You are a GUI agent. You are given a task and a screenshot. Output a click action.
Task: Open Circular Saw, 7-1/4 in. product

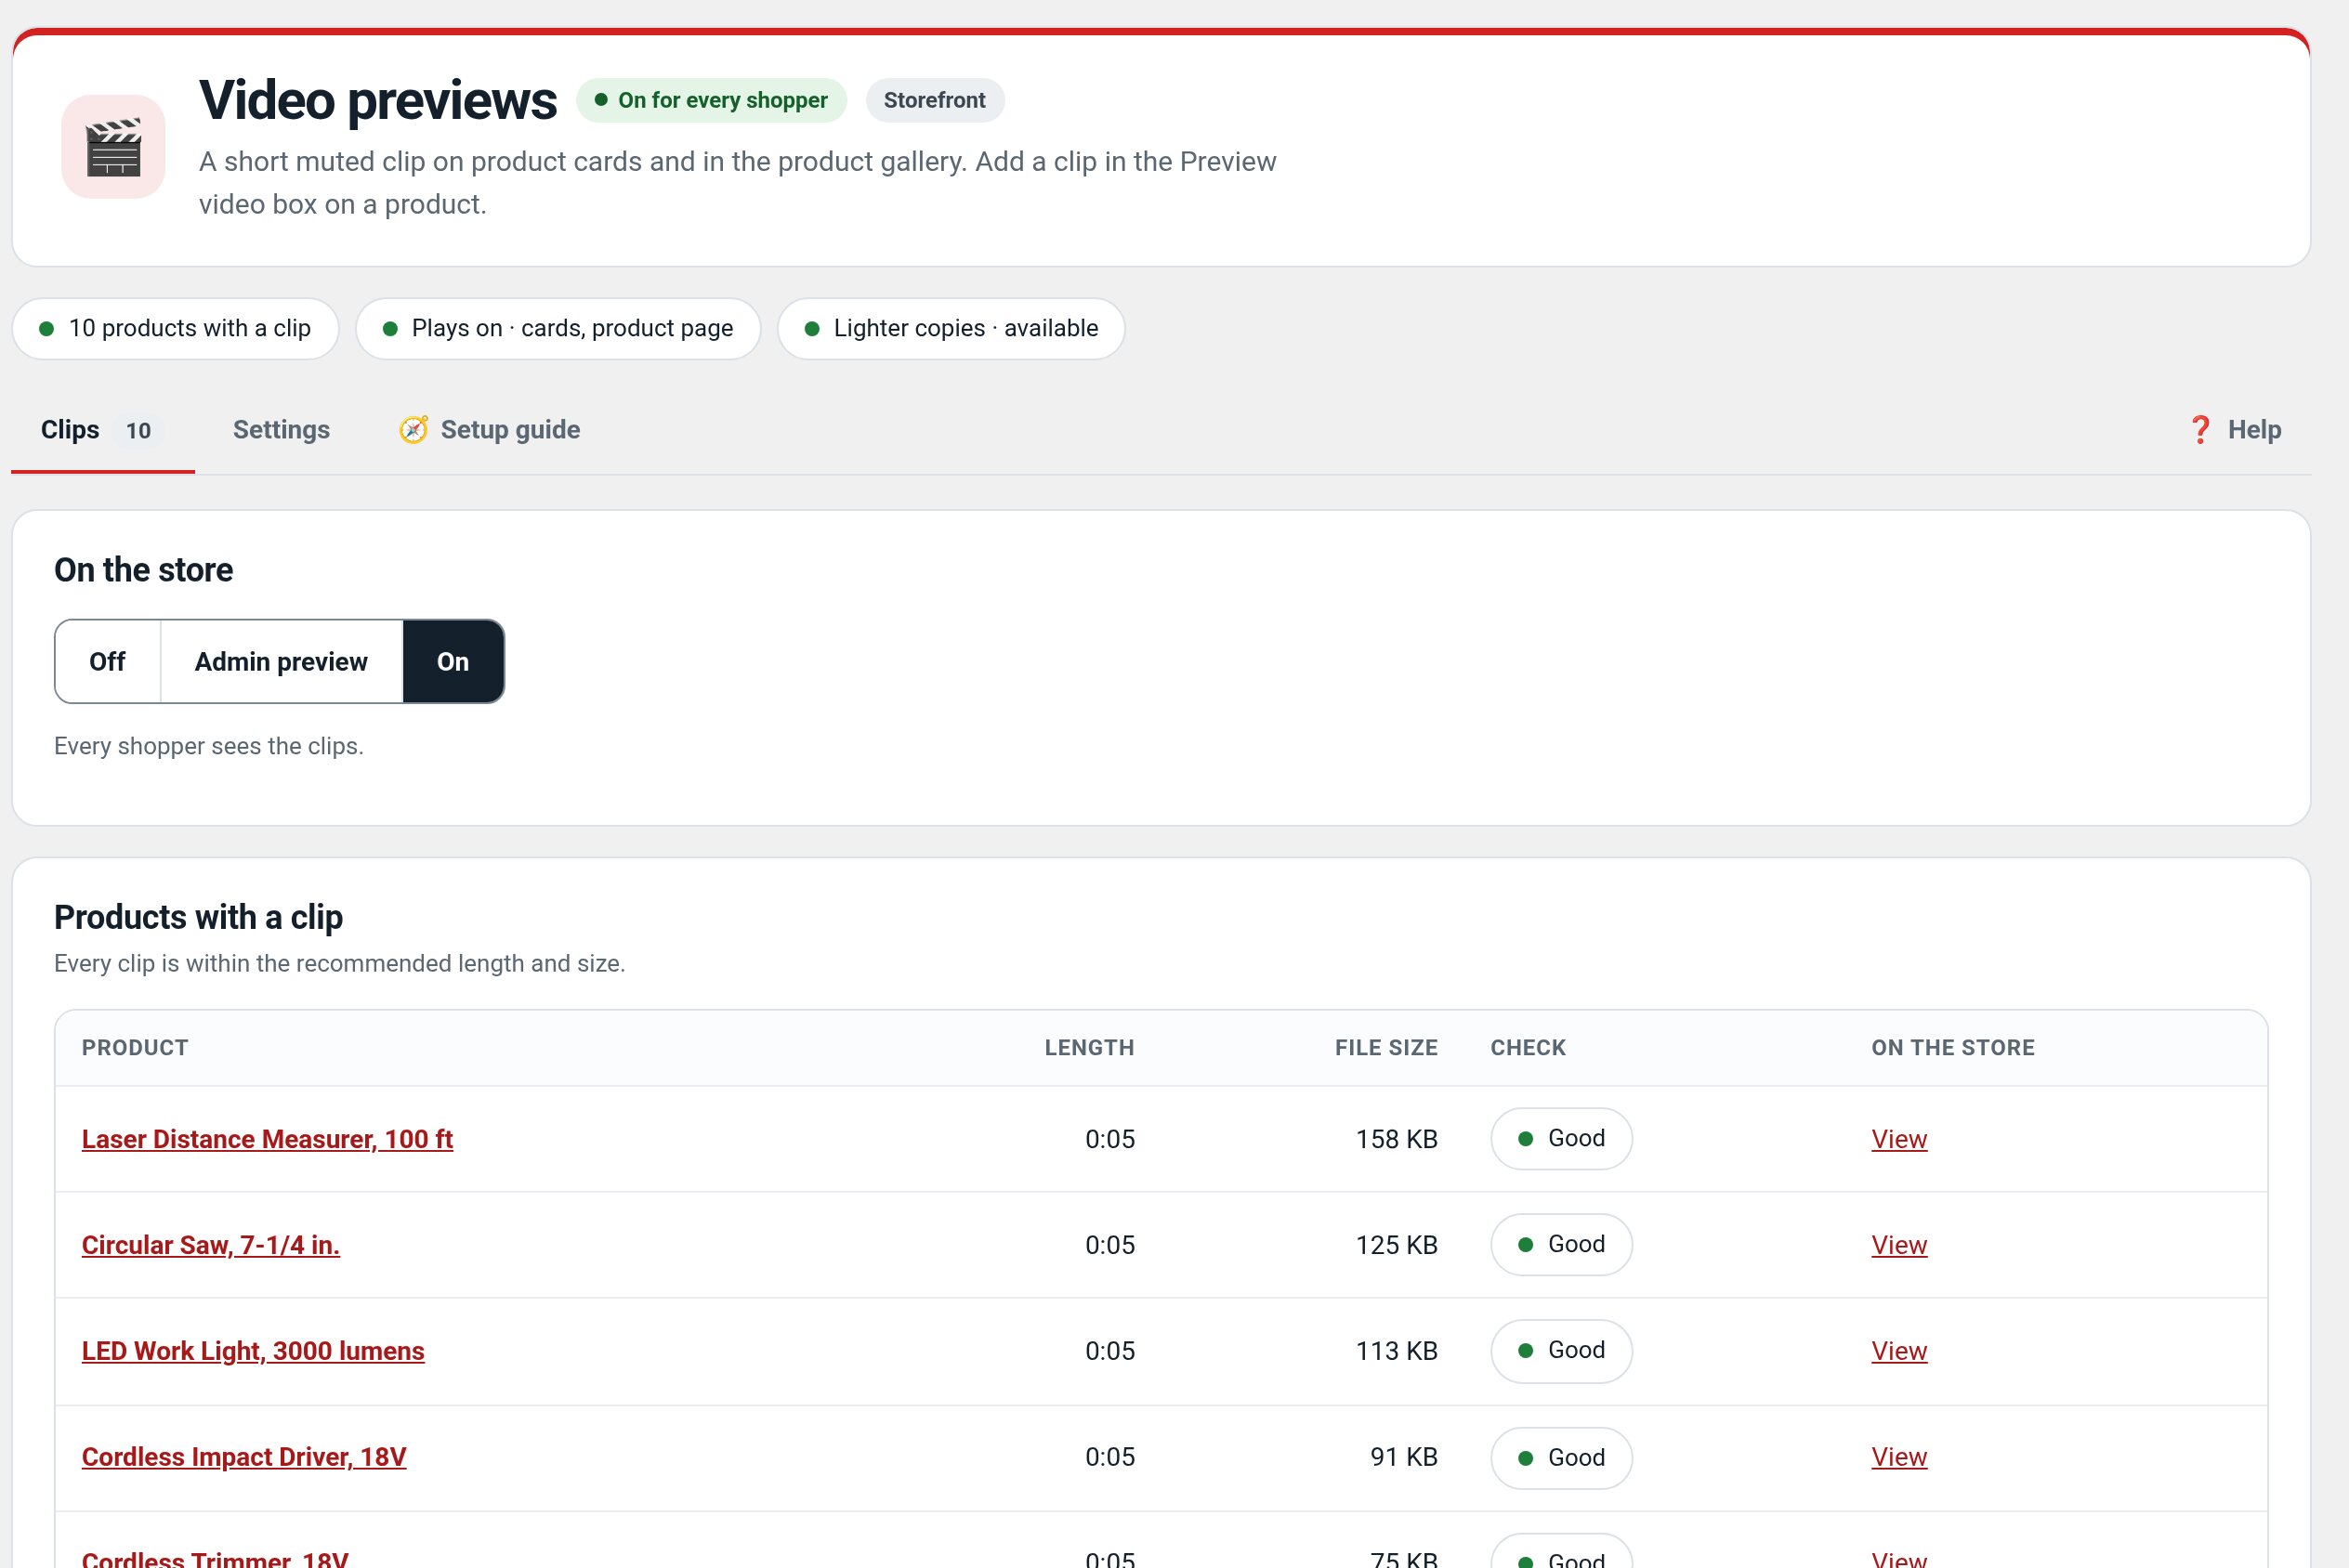coord(211,1245)
